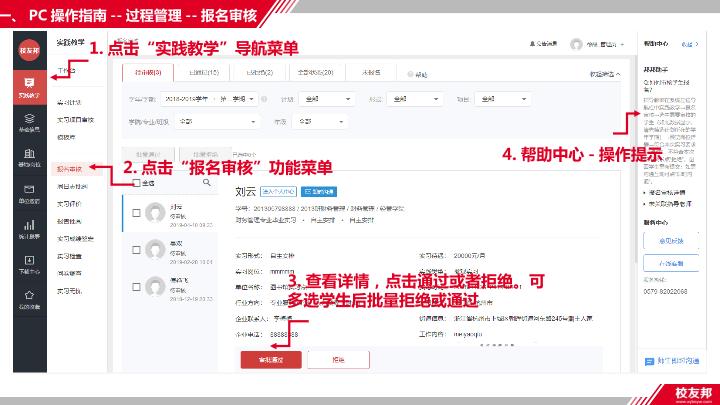Select 报名审核 in the left function menu

point(70,169)
